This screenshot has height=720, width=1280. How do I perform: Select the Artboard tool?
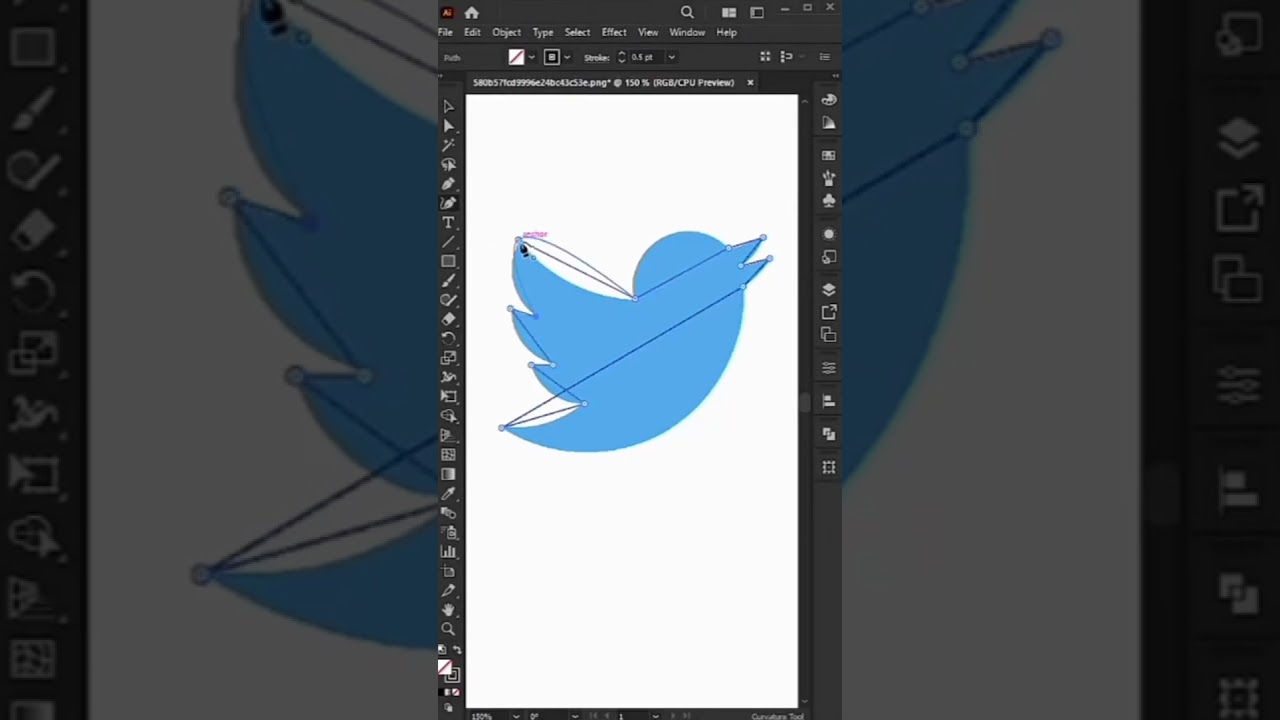[x=448, y=571]
